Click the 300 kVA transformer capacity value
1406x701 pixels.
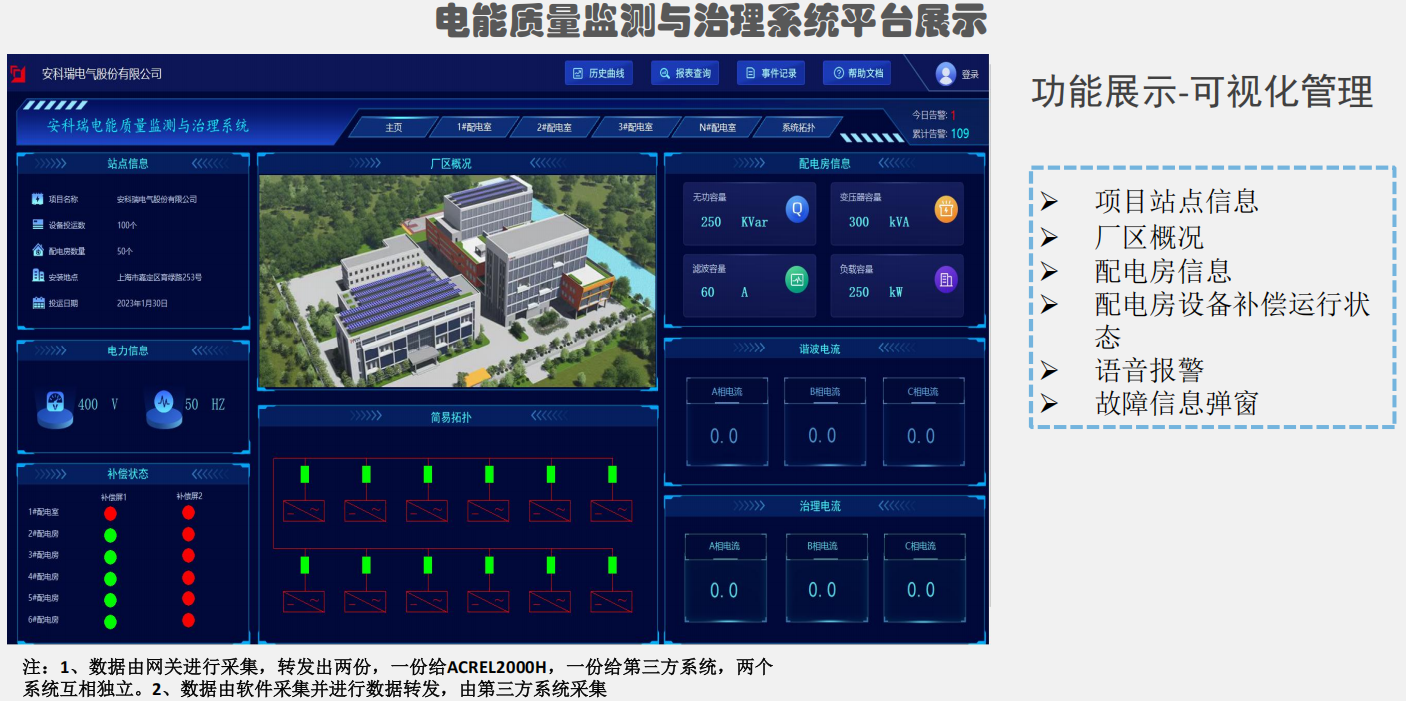coord(879,222)
